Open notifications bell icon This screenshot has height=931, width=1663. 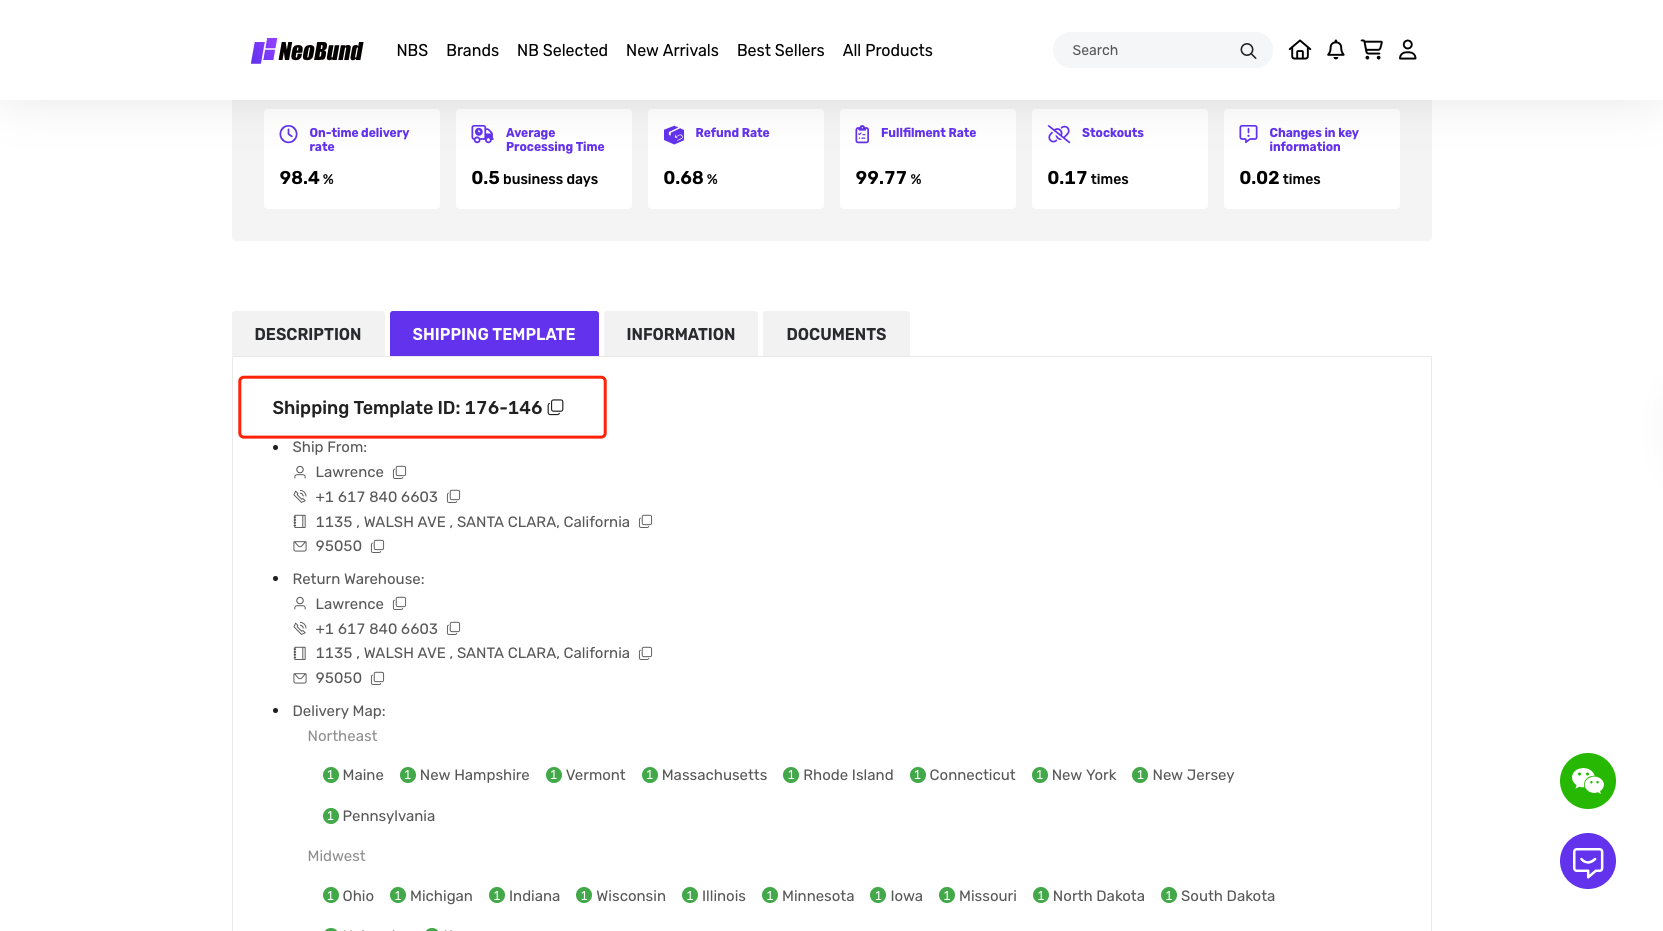[1335, 50]
